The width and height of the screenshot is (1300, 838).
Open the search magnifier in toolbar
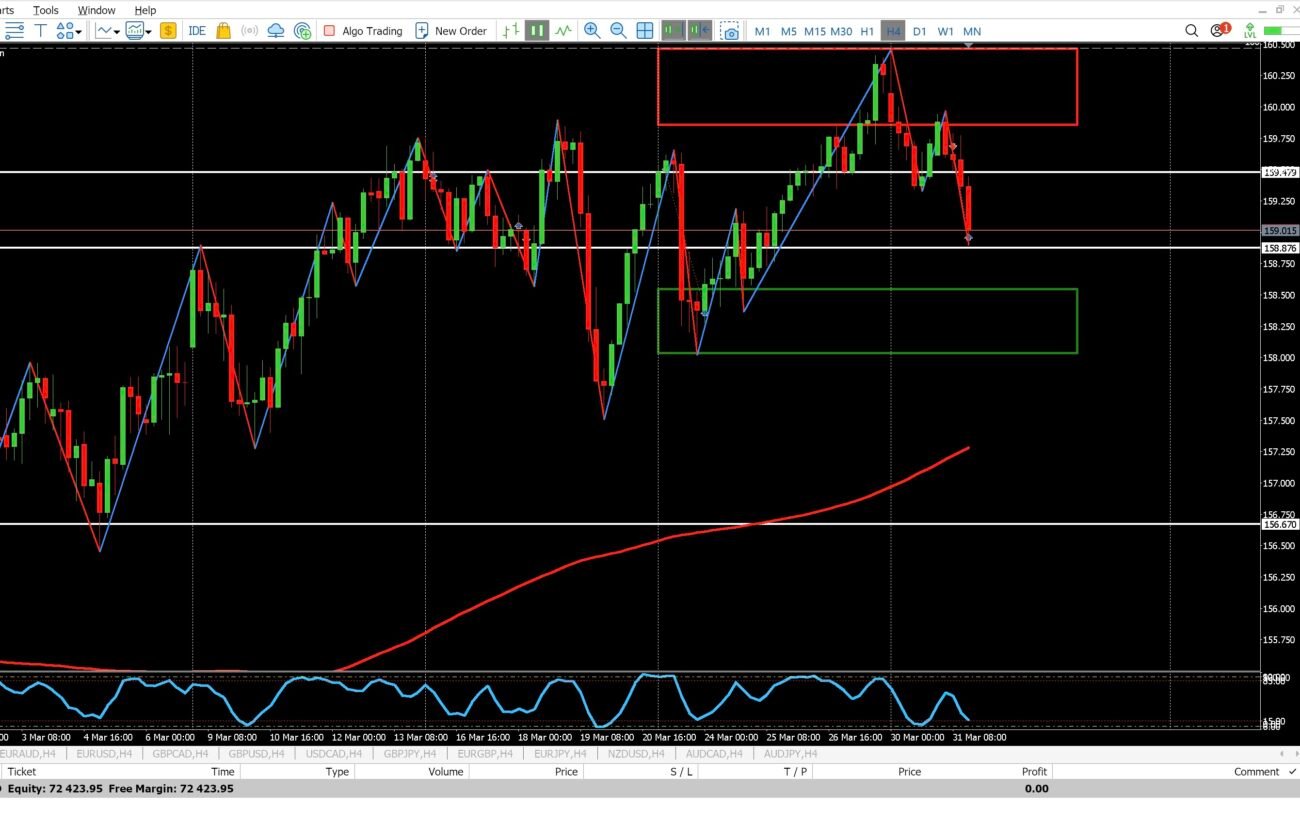pos(1191,31)
